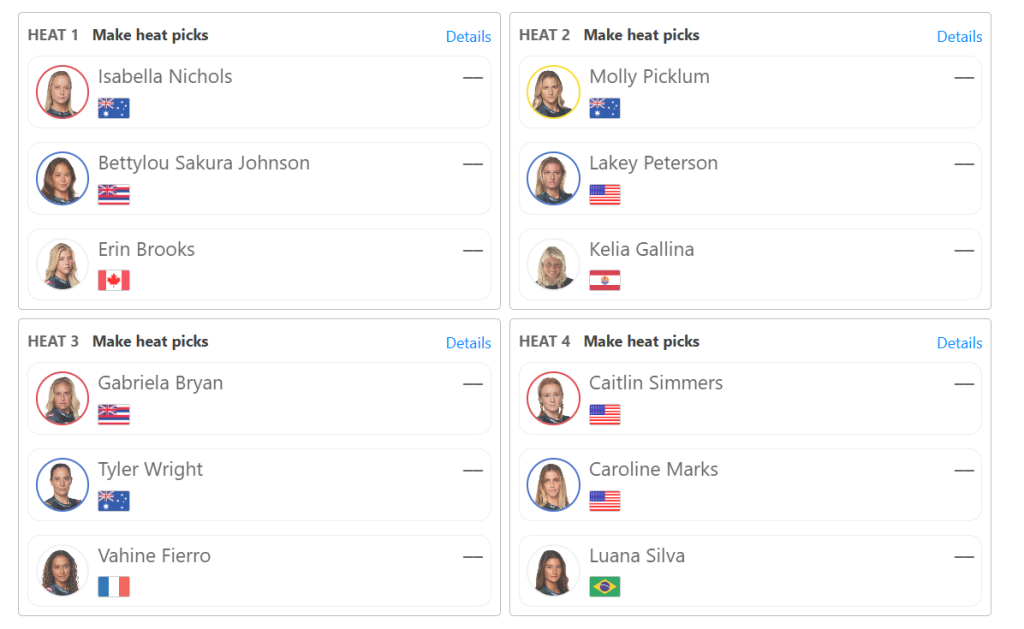Click Vahine Fierro's French flag icon

(x=114, y=587)
